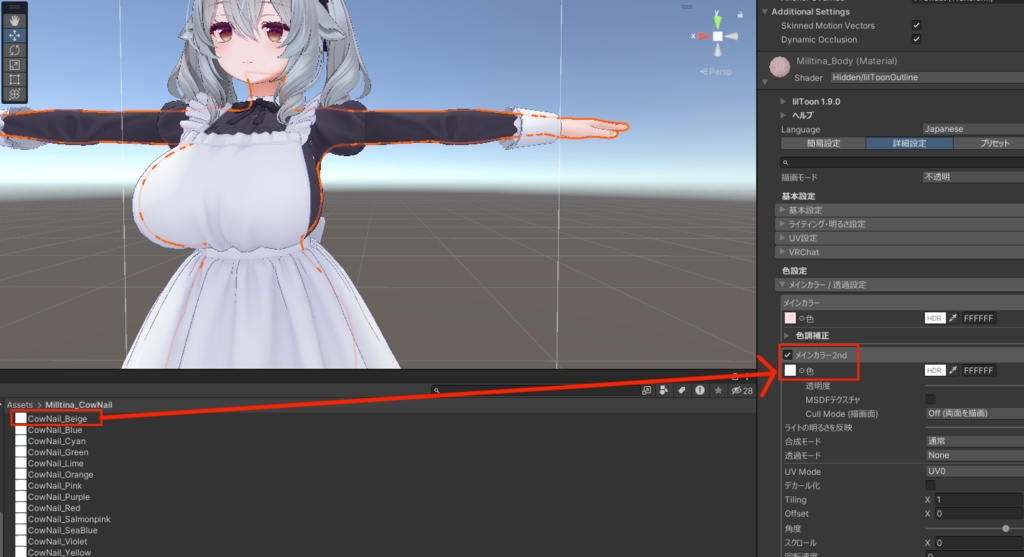The width and height of the screenshot is (1024, 557).
Task: Click the Tiling X input field
Action: [x=979, y=500]
